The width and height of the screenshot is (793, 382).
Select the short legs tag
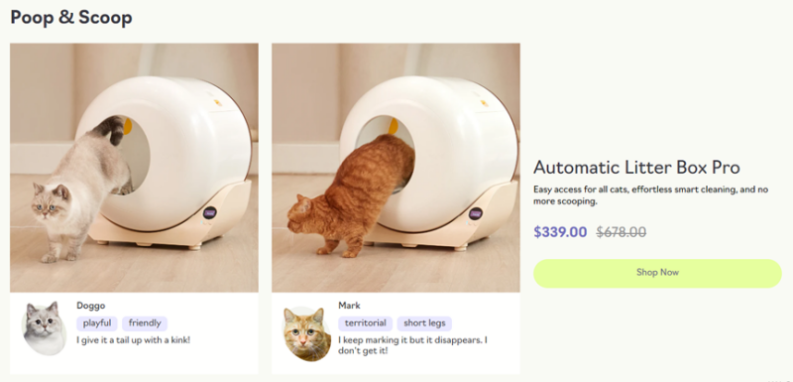(424, 323)
